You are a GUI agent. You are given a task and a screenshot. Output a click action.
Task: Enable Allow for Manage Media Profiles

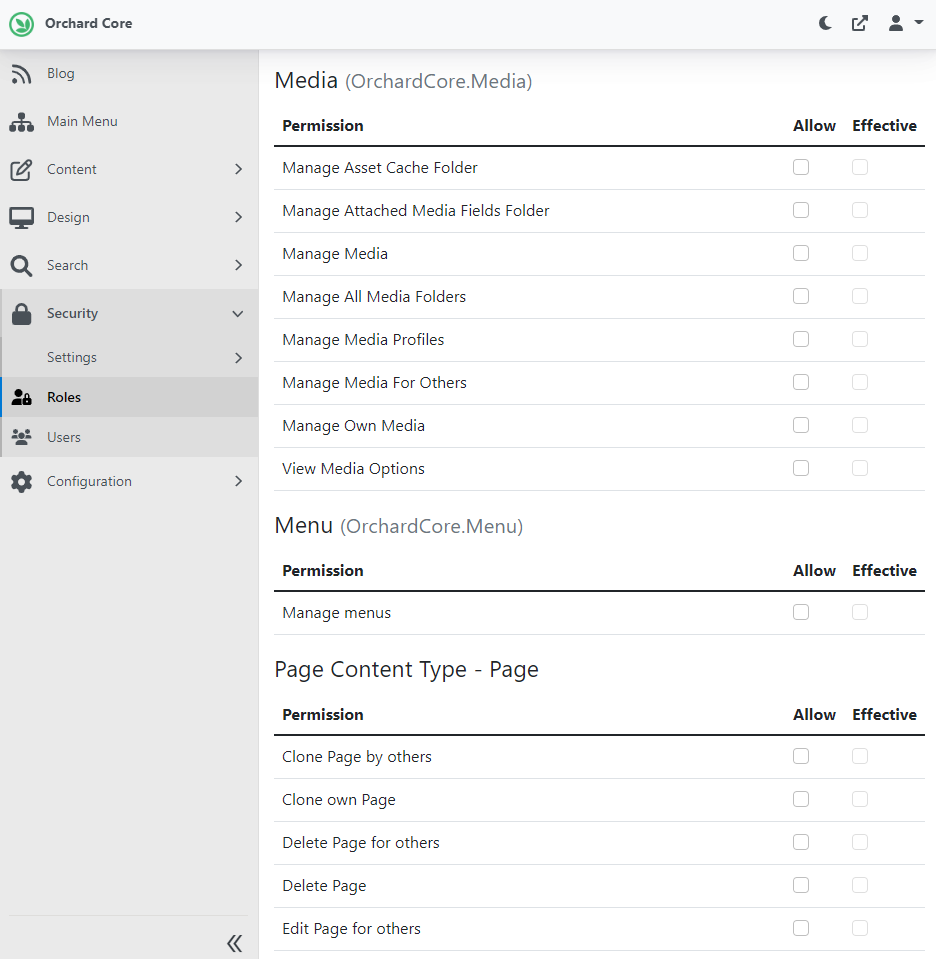801,339
